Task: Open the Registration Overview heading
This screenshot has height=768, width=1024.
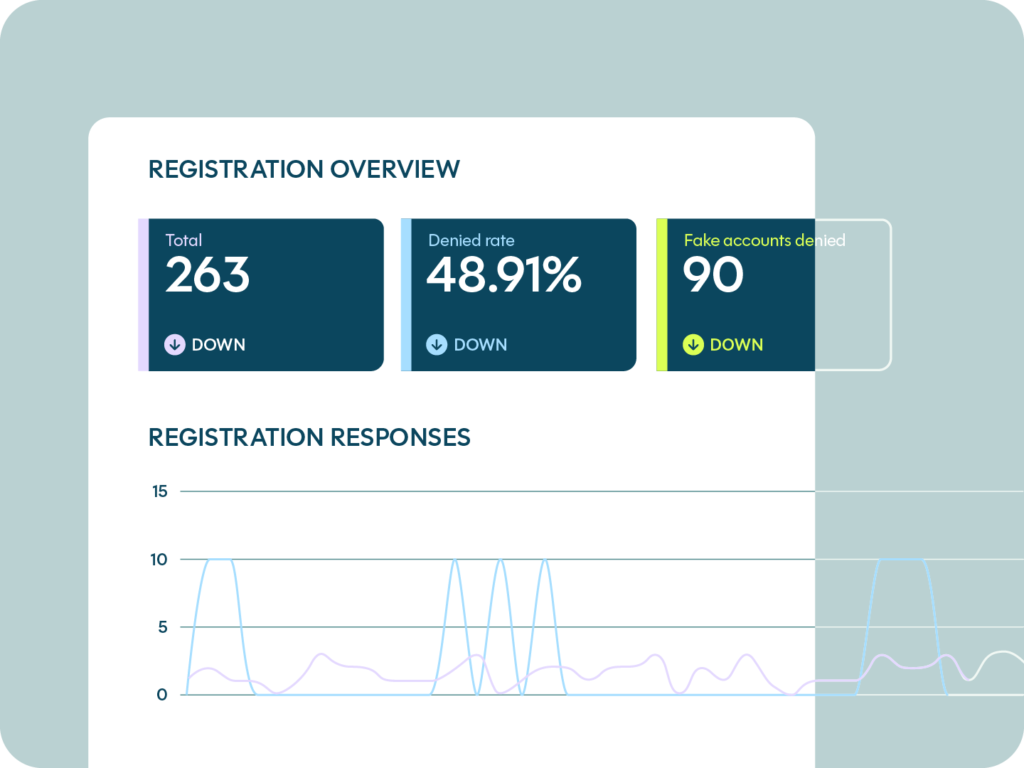Action: [x=304, y=169]
